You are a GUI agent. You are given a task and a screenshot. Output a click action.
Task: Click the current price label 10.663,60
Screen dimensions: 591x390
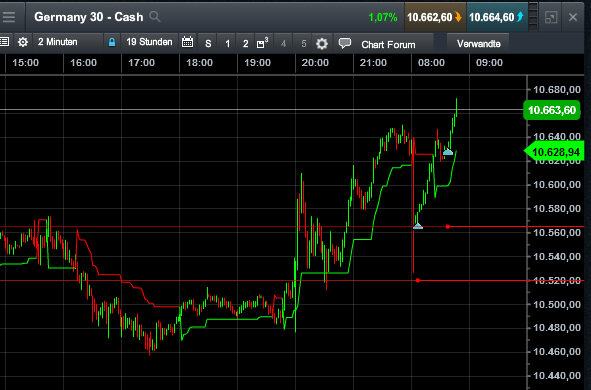(552, 110)
